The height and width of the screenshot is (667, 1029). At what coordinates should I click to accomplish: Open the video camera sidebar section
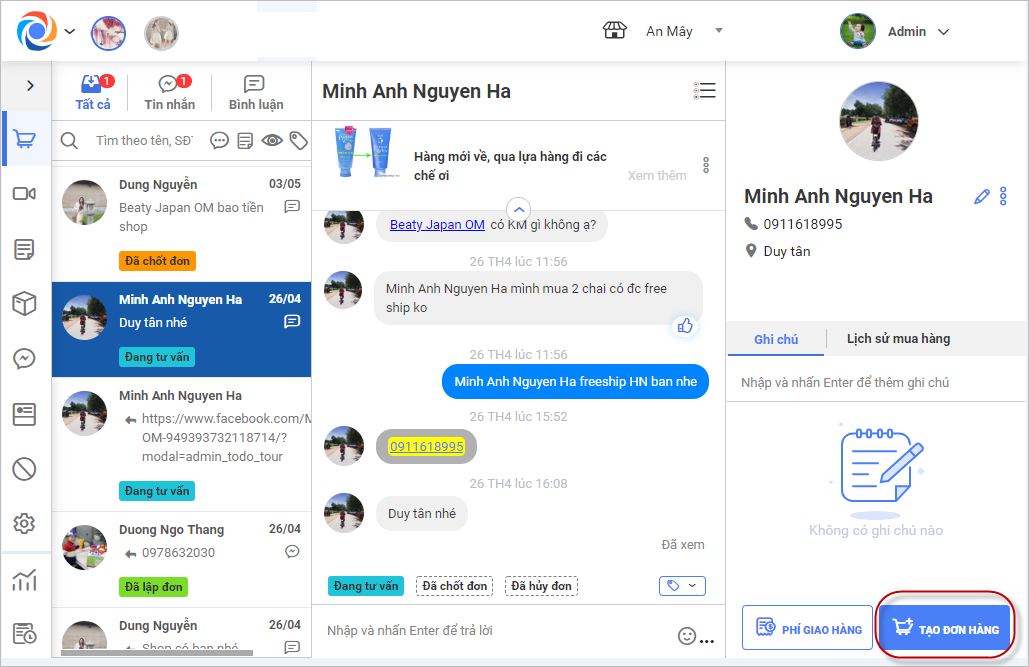point(25,194)
